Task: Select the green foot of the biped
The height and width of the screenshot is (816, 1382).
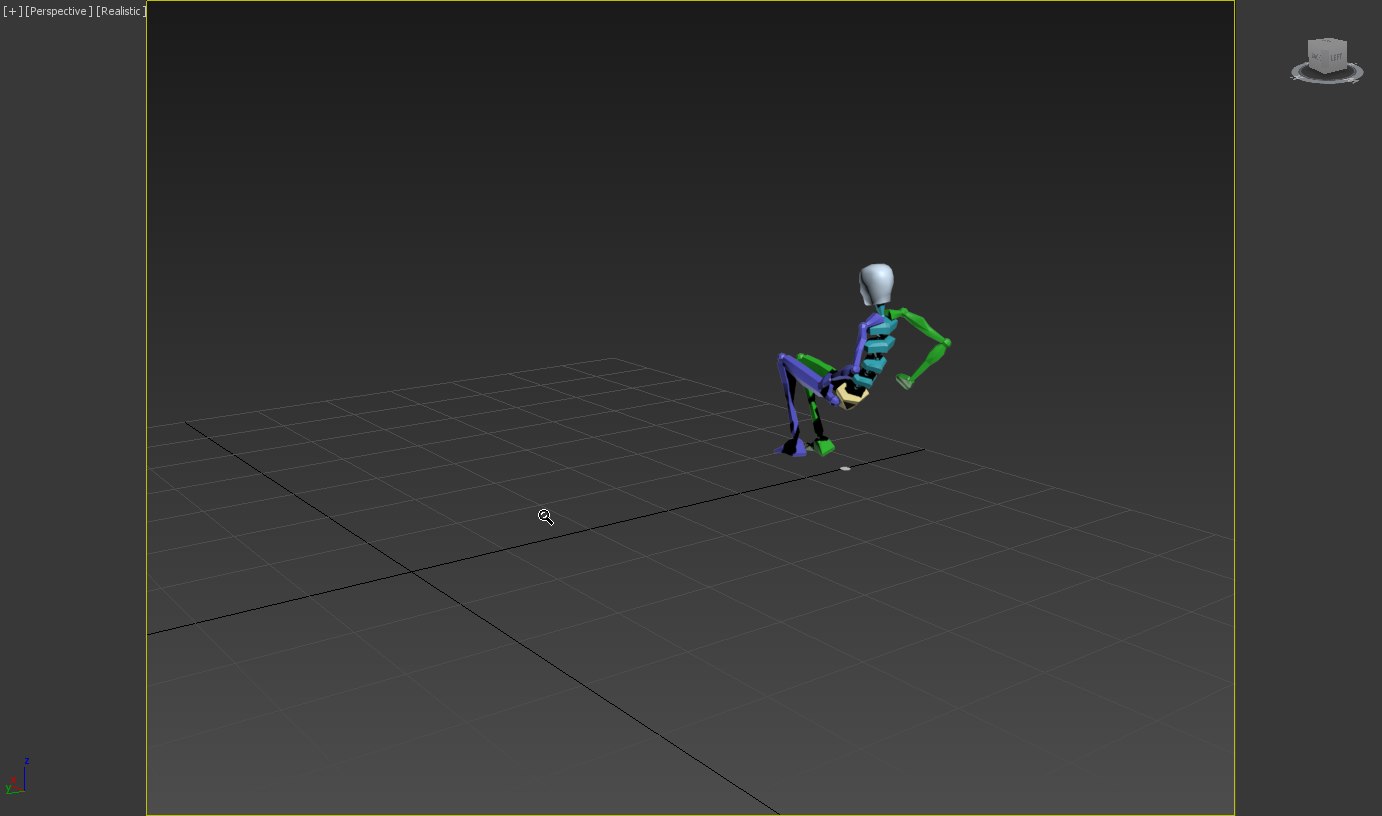Action: click(x=824, y=447)
